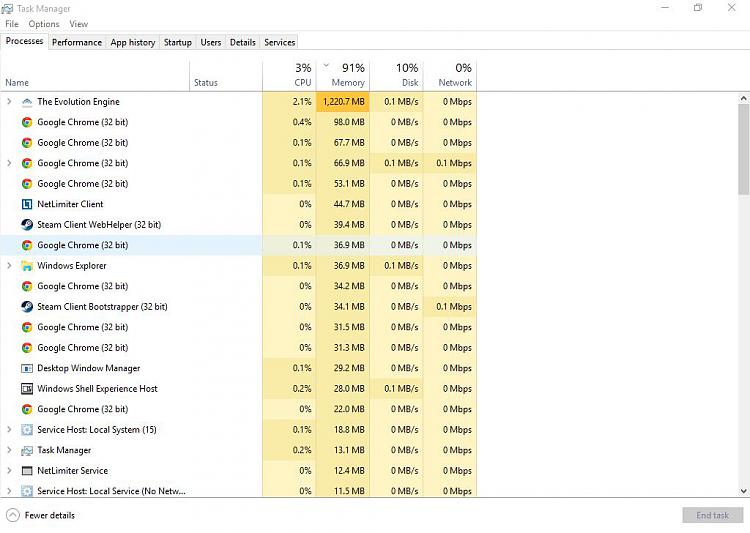Click the 44.7 MB memory value
This screenshot has width=750, height=533.
pos(349,204)
